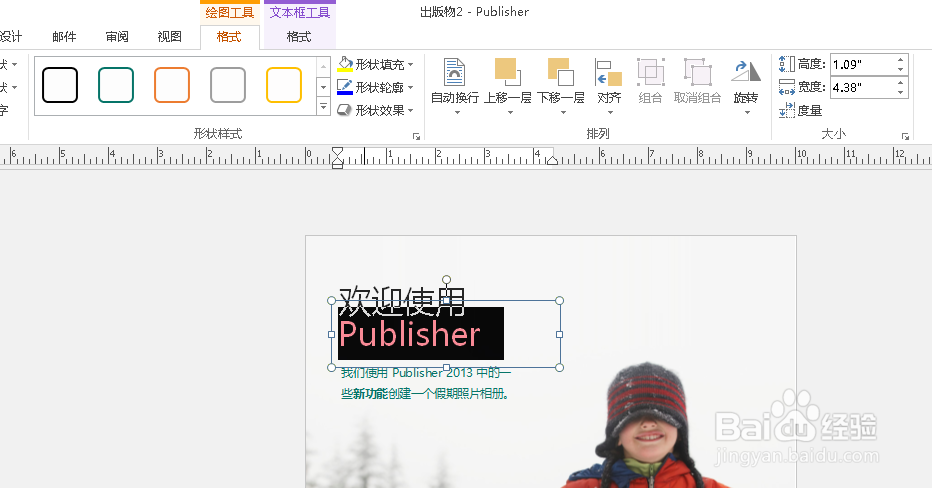The height and width of the screenshot is (488, 932).
Task: Click the shape outline pen icon
Action: click(x=345, y=87)
